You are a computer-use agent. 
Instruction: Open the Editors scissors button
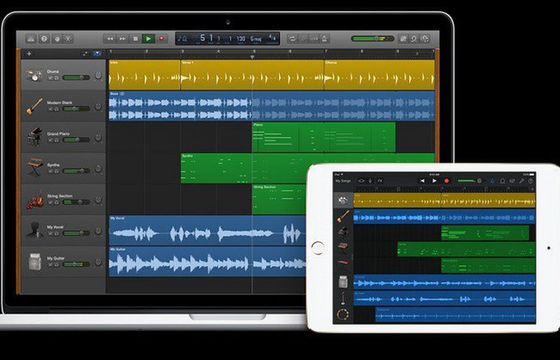coord(68,39)
